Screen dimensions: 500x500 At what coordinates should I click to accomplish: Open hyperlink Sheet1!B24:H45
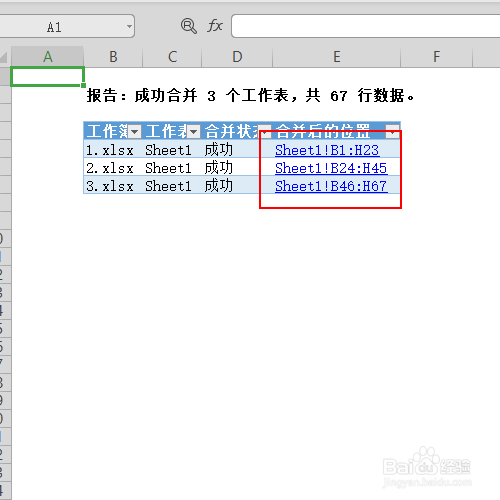coord(331,168)
